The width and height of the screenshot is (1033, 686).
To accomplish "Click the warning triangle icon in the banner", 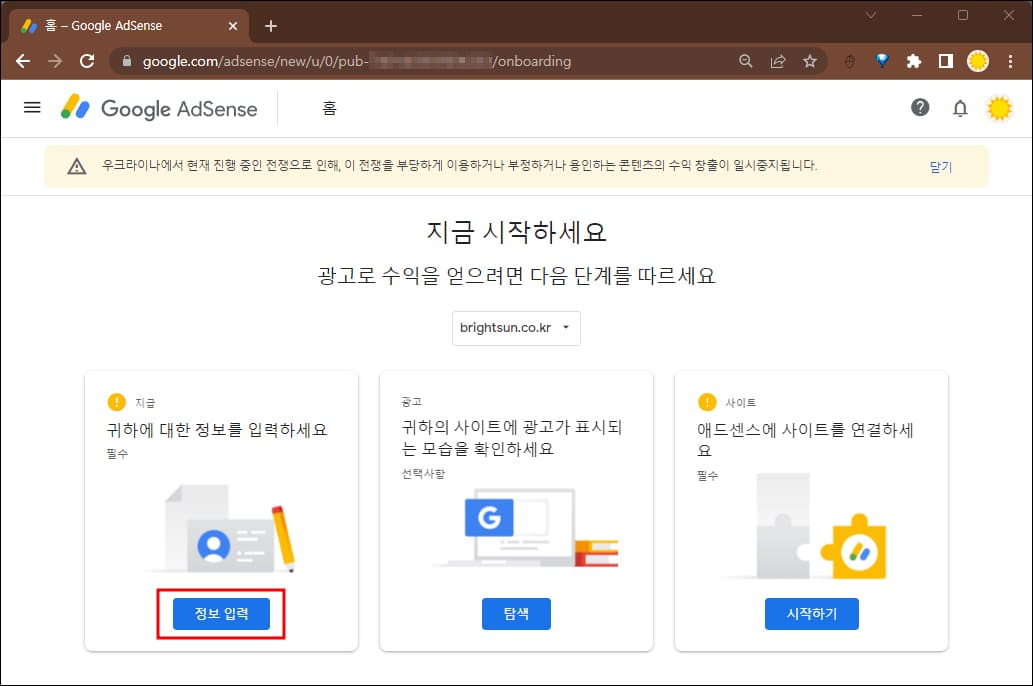I will coord(77,166).
